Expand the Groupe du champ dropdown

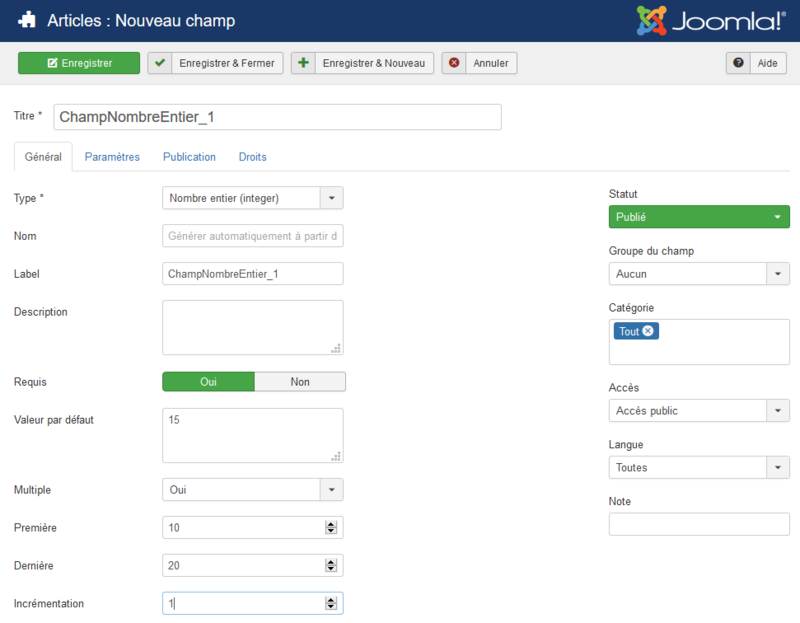(x=777, y=274)
